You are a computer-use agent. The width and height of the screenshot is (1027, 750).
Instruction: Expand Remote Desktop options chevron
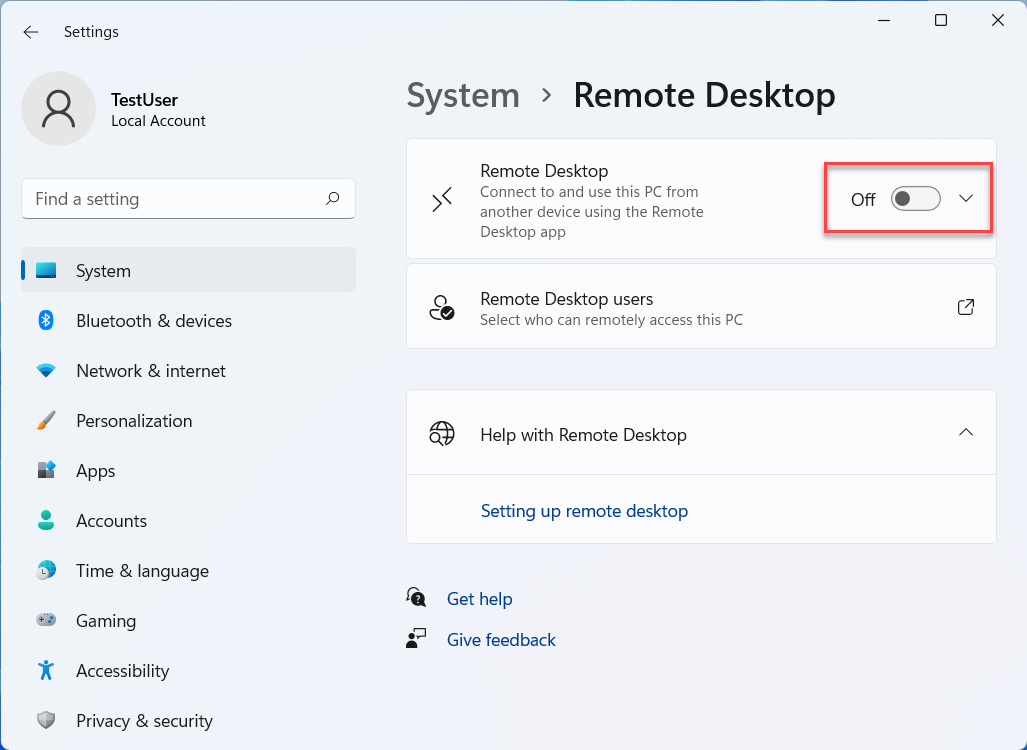point(966,199)
